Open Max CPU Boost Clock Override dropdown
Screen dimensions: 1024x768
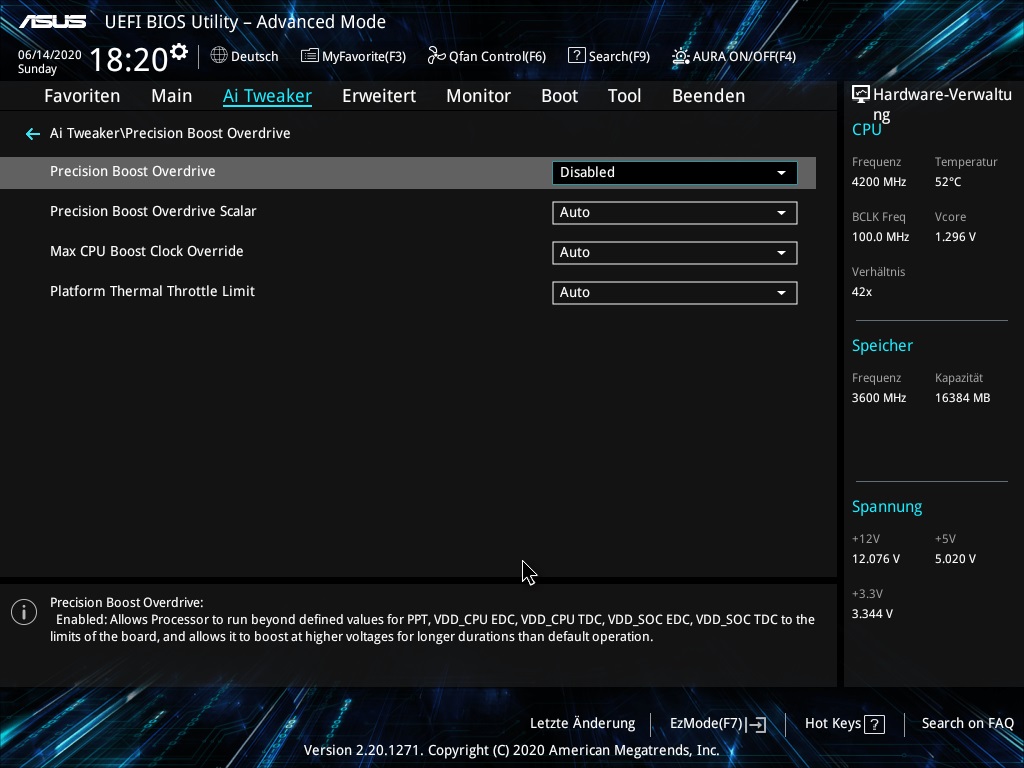click(x=675, y=253)
